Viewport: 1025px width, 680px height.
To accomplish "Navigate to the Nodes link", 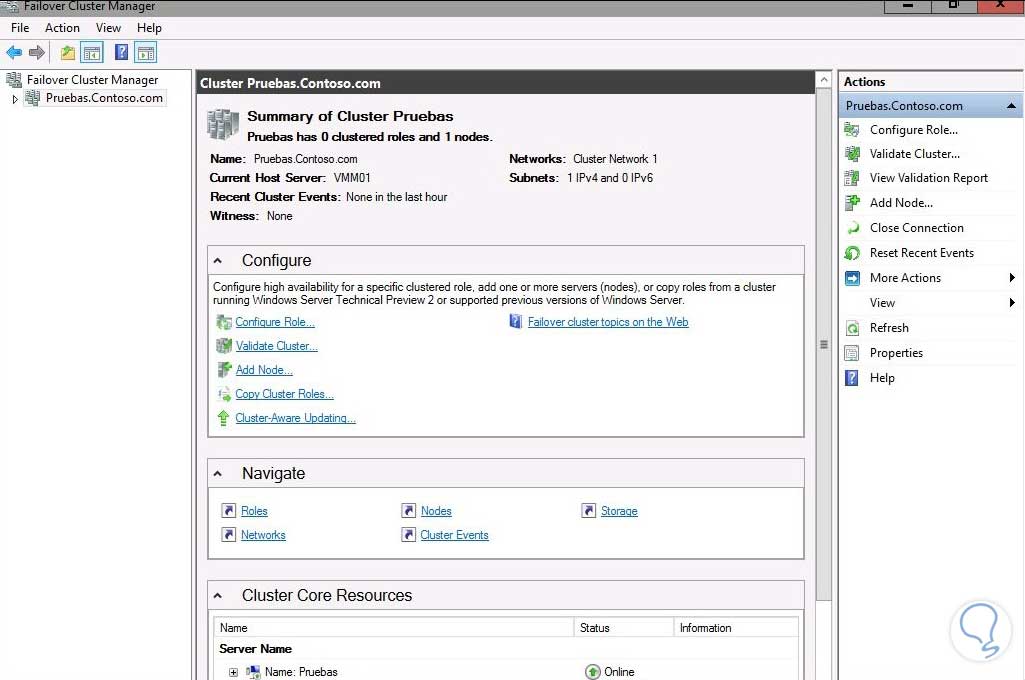I will [436, 511].
